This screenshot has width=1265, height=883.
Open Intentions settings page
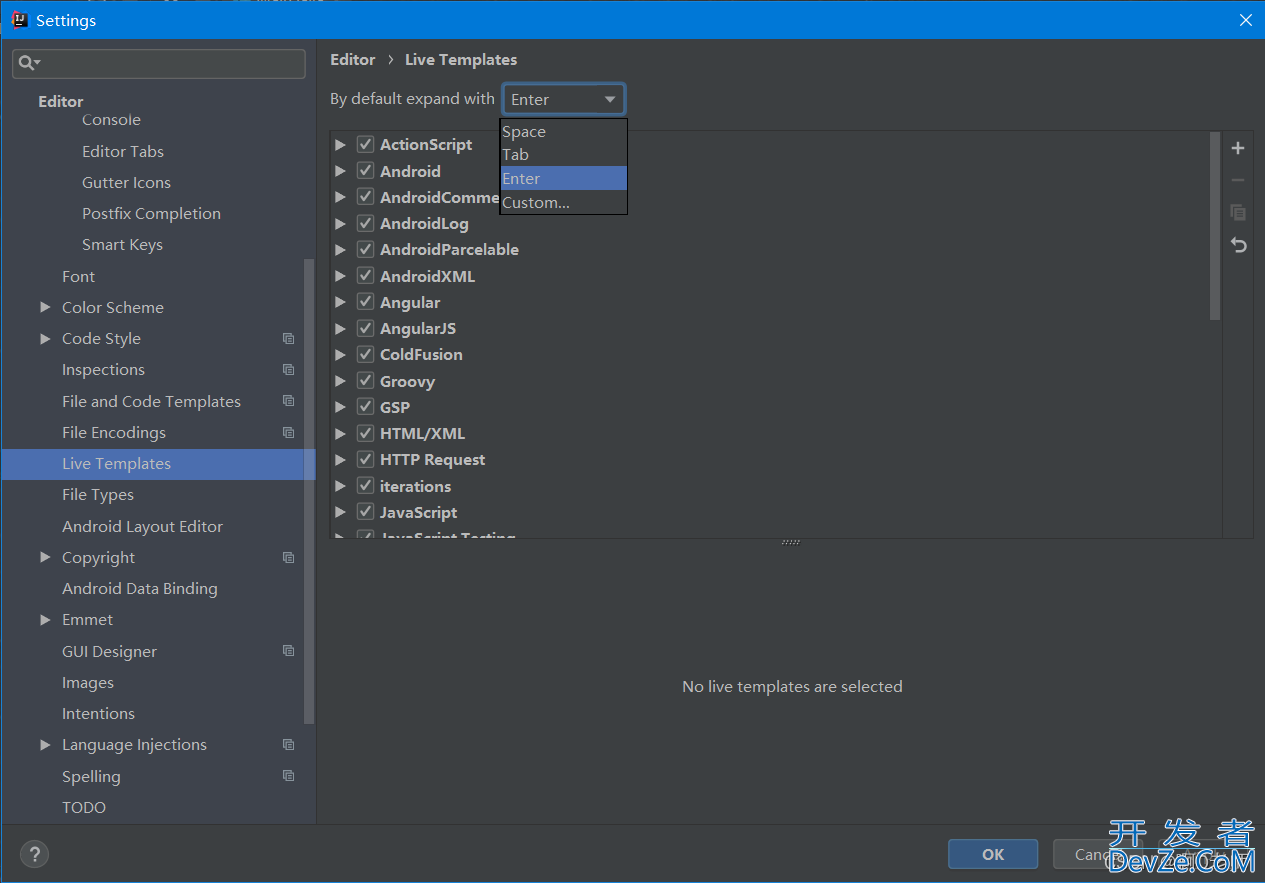98,714
